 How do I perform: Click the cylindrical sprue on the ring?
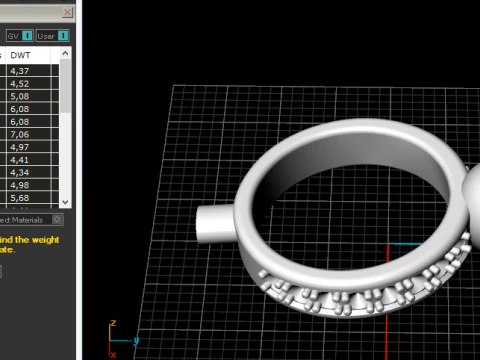[215, 223]
